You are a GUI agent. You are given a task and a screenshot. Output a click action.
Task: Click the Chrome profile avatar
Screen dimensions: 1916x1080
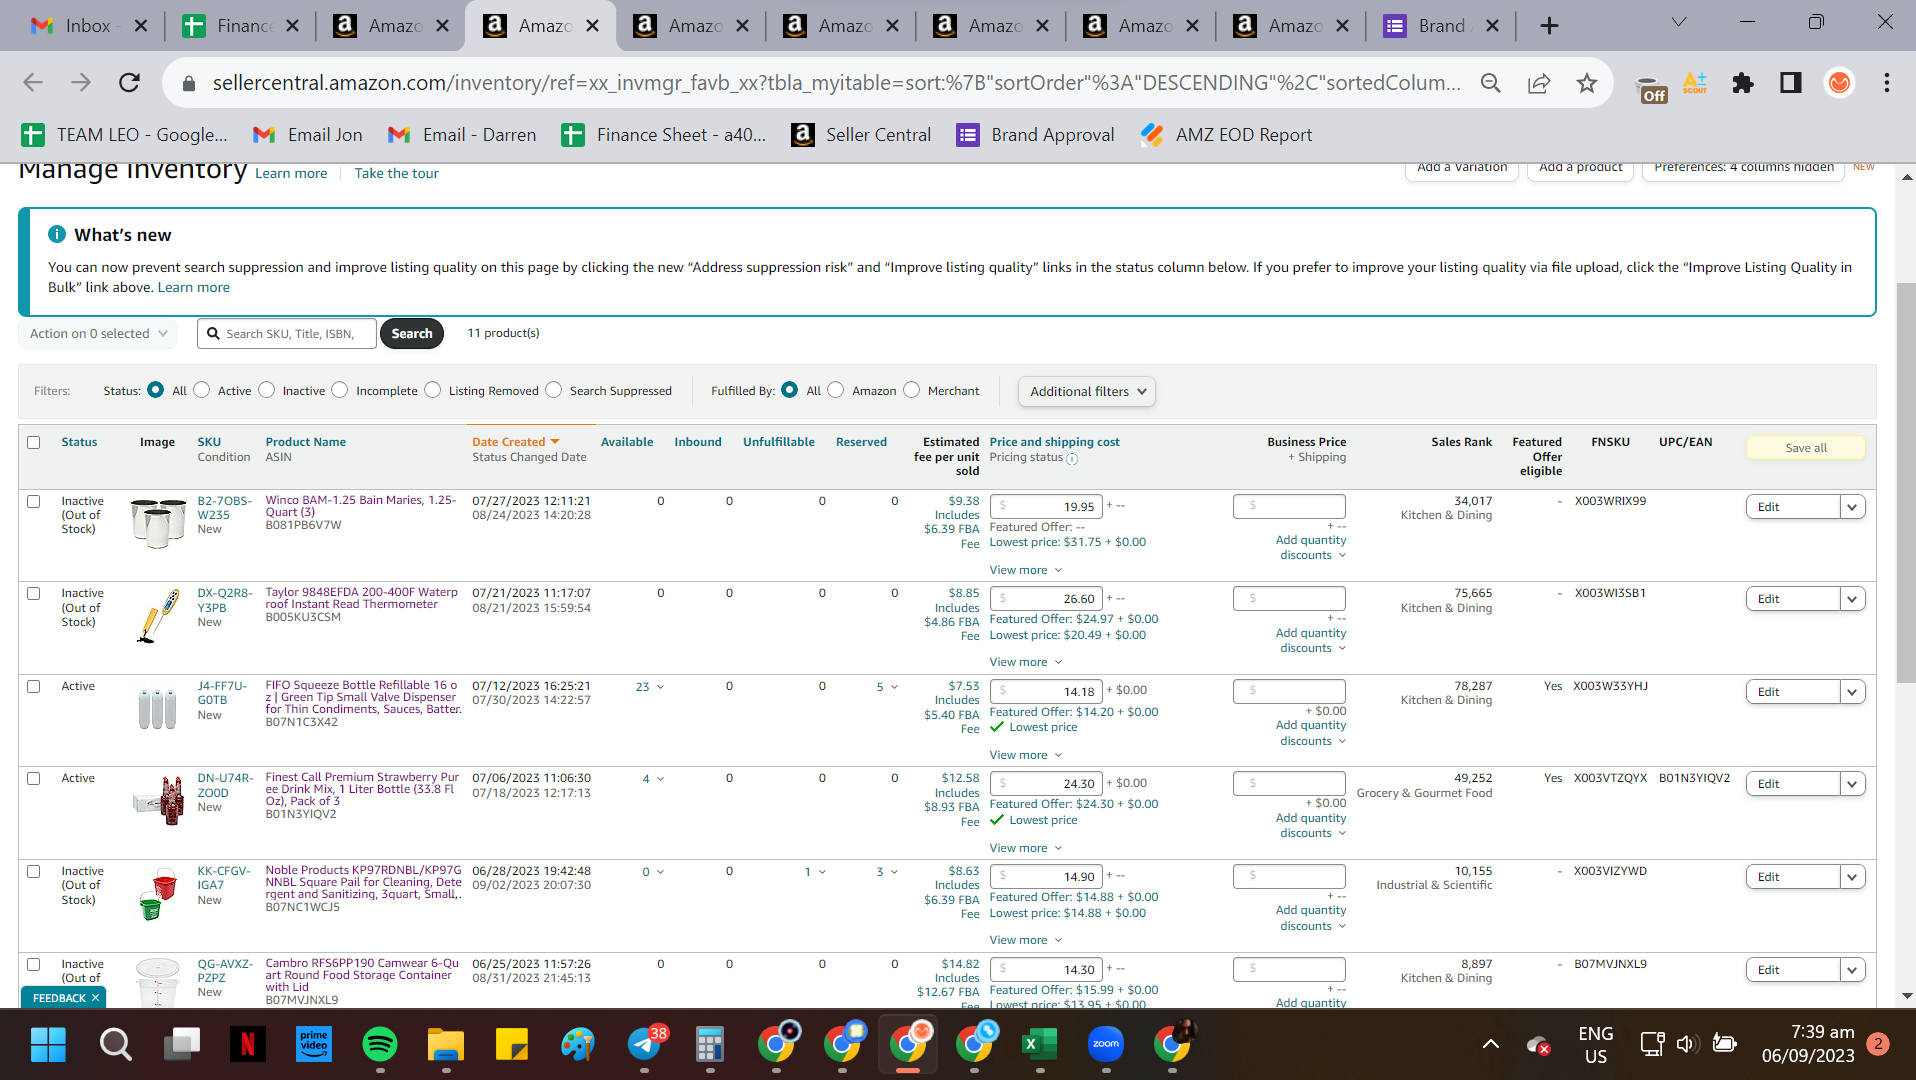(1839, 83)
